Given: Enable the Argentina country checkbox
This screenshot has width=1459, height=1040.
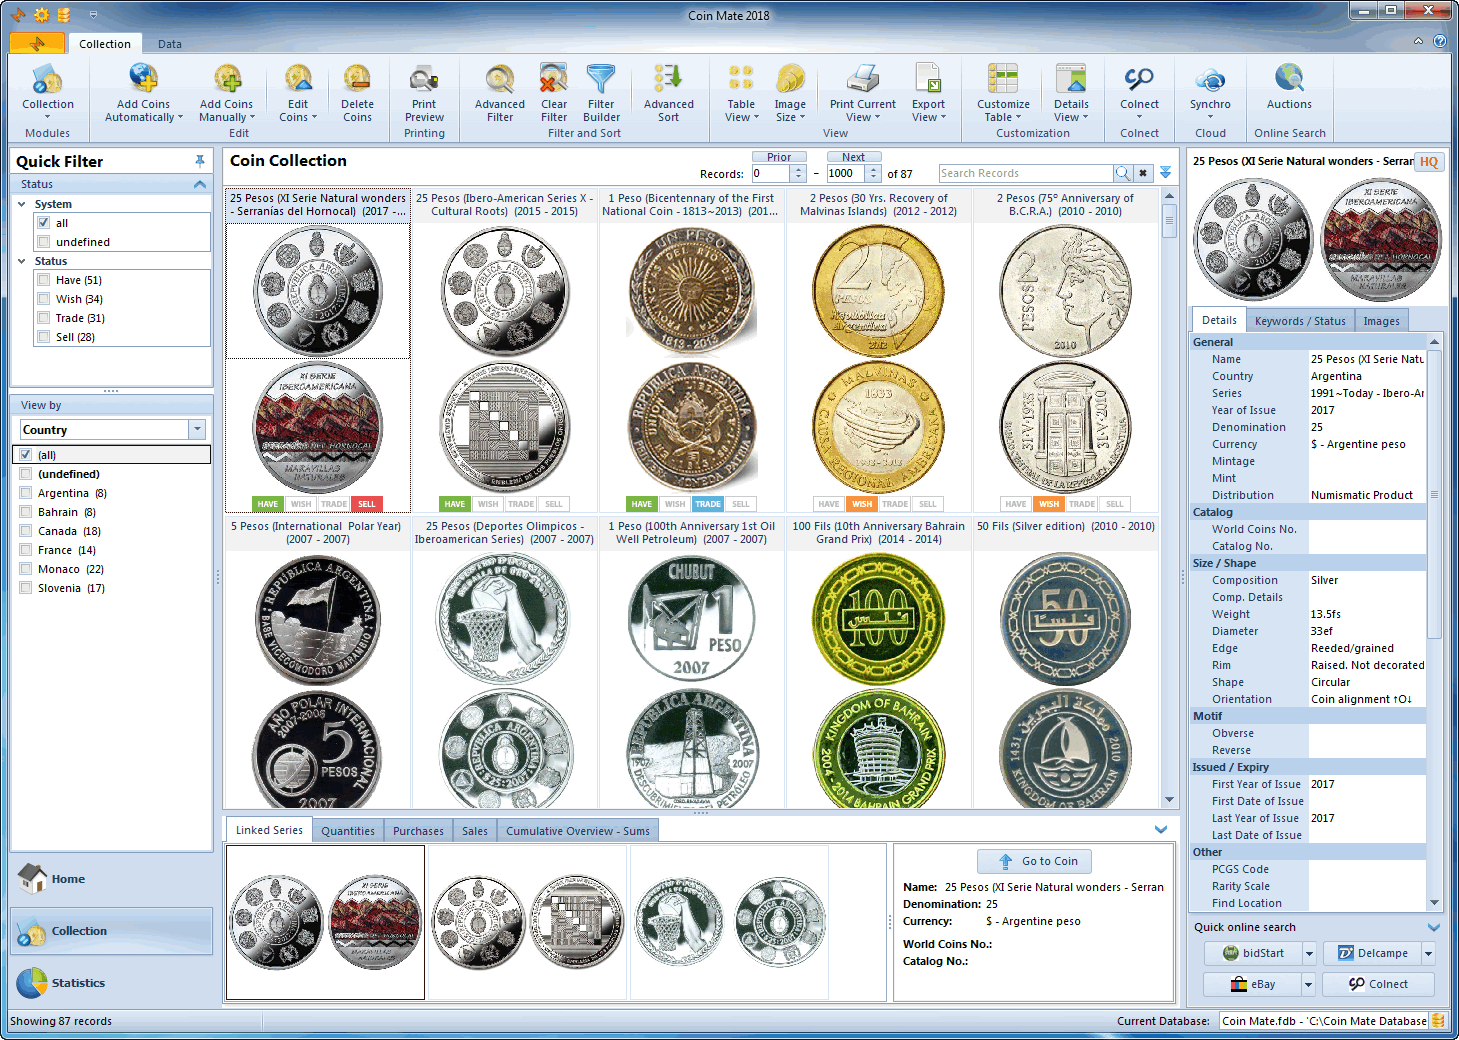Looking at the screenshot, I should click(26, 493).
